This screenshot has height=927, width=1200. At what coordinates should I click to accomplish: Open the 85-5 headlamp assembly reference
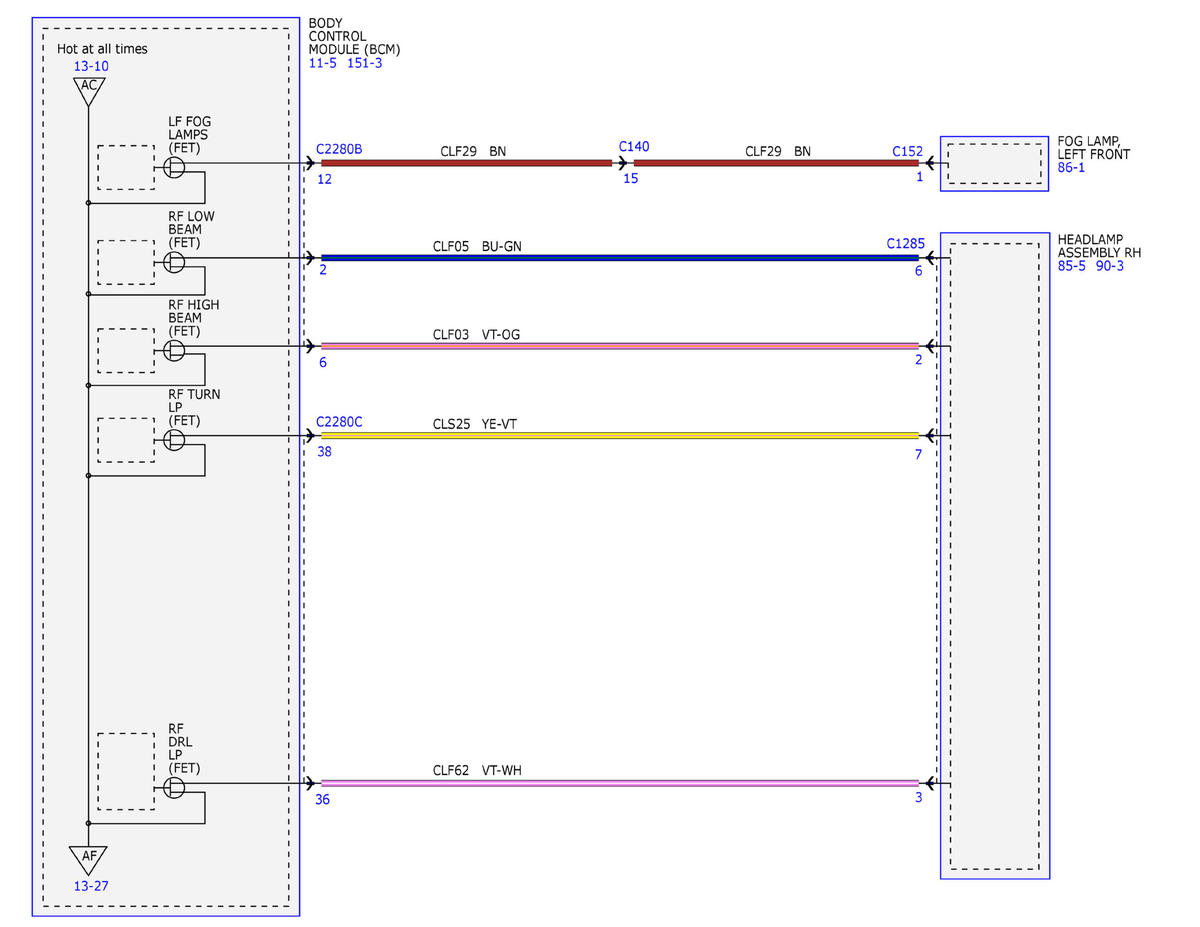pyautogui.click(x=1072, y=266)
